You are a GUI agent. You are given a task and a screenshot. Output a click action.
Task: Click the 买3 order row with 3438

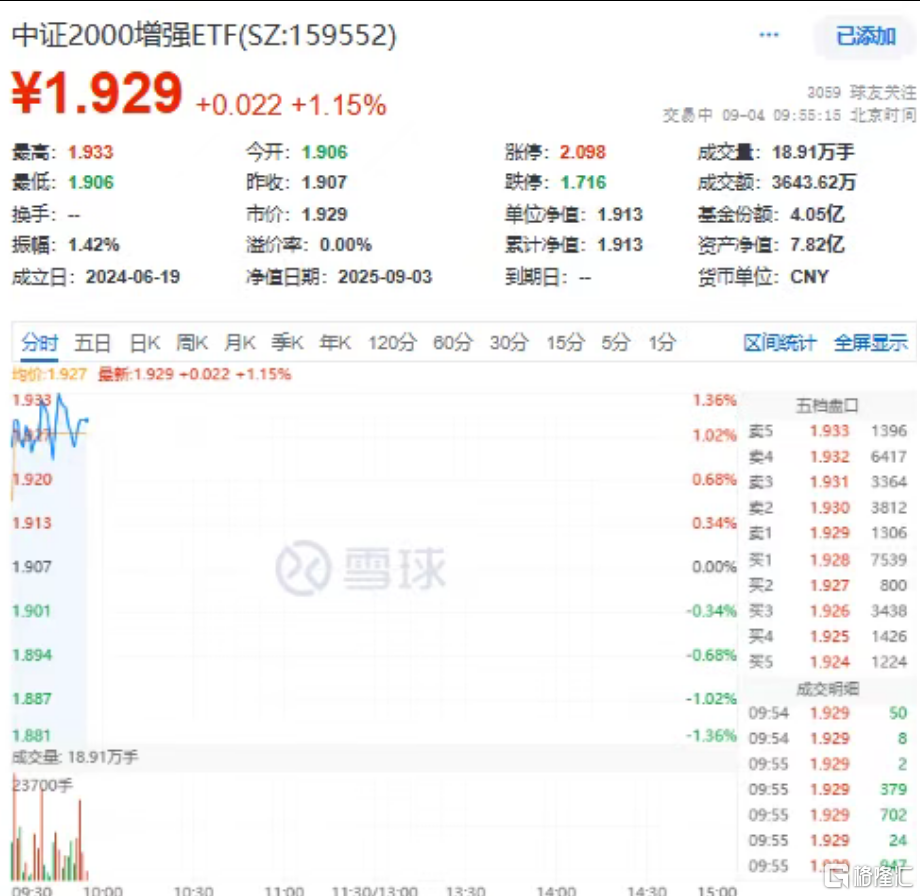(x=827, y=611)
